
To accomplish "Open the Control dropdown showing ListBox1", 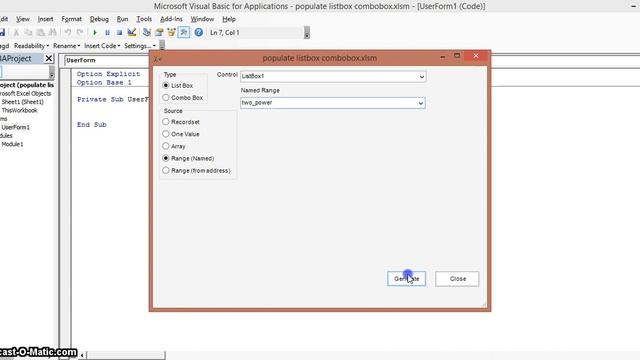I will point(422,76).
